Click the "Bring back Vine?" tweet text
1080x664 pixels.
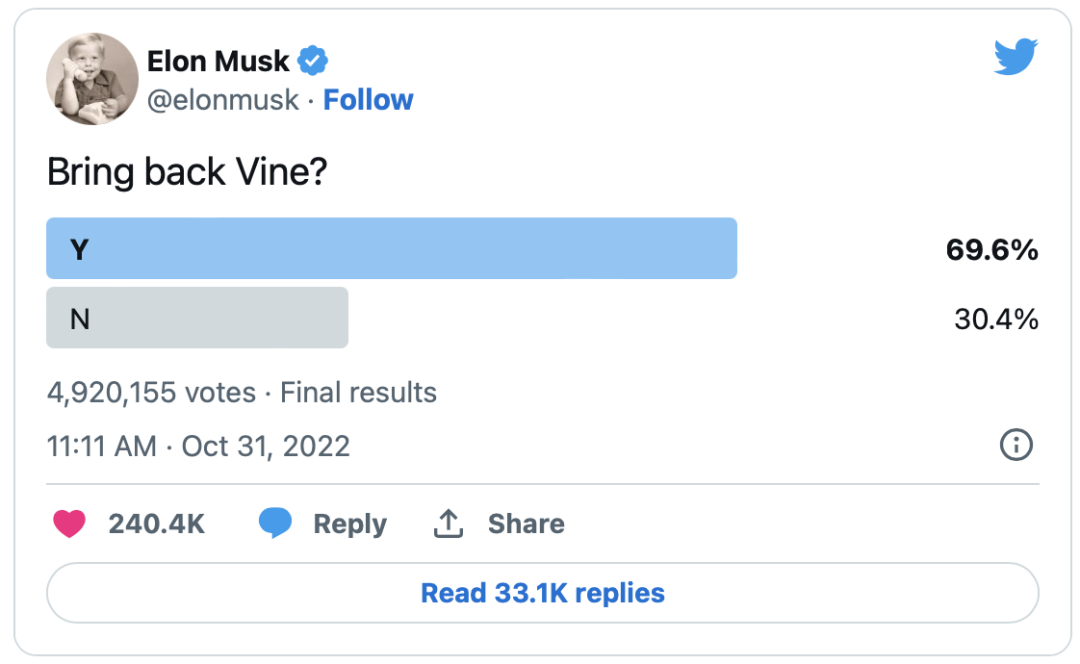tap(187, 173)
